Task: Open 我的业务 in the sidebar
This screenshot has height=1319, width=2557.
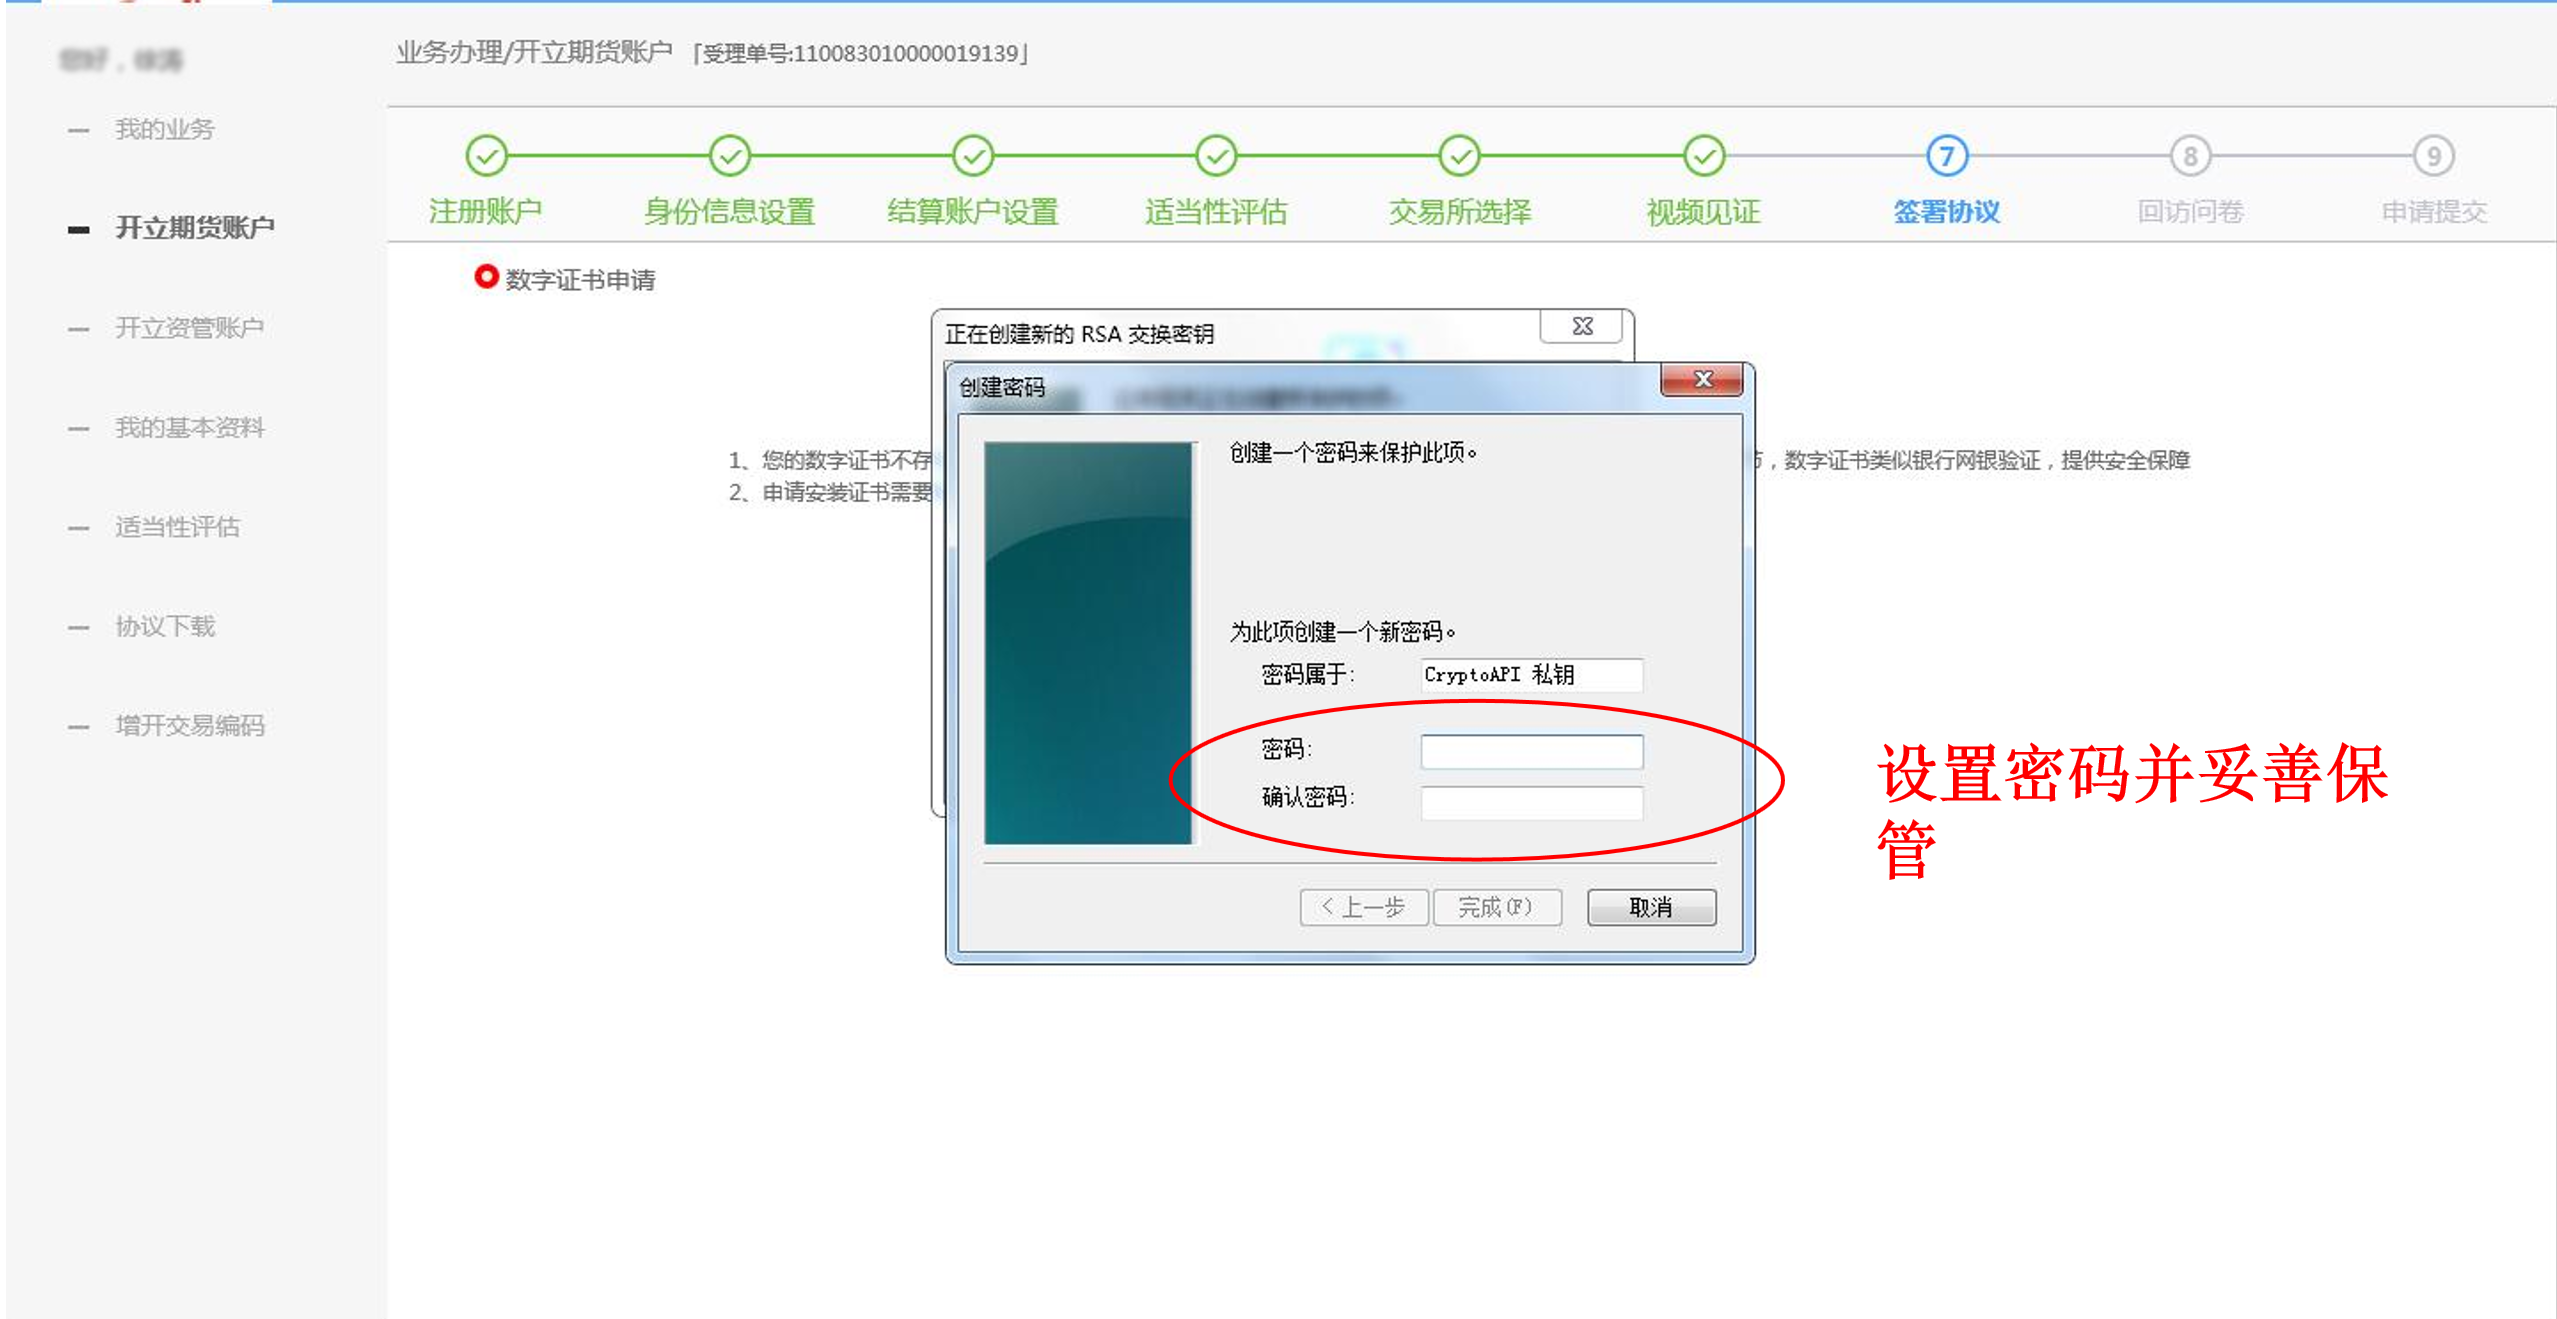Action: point(164,129)
